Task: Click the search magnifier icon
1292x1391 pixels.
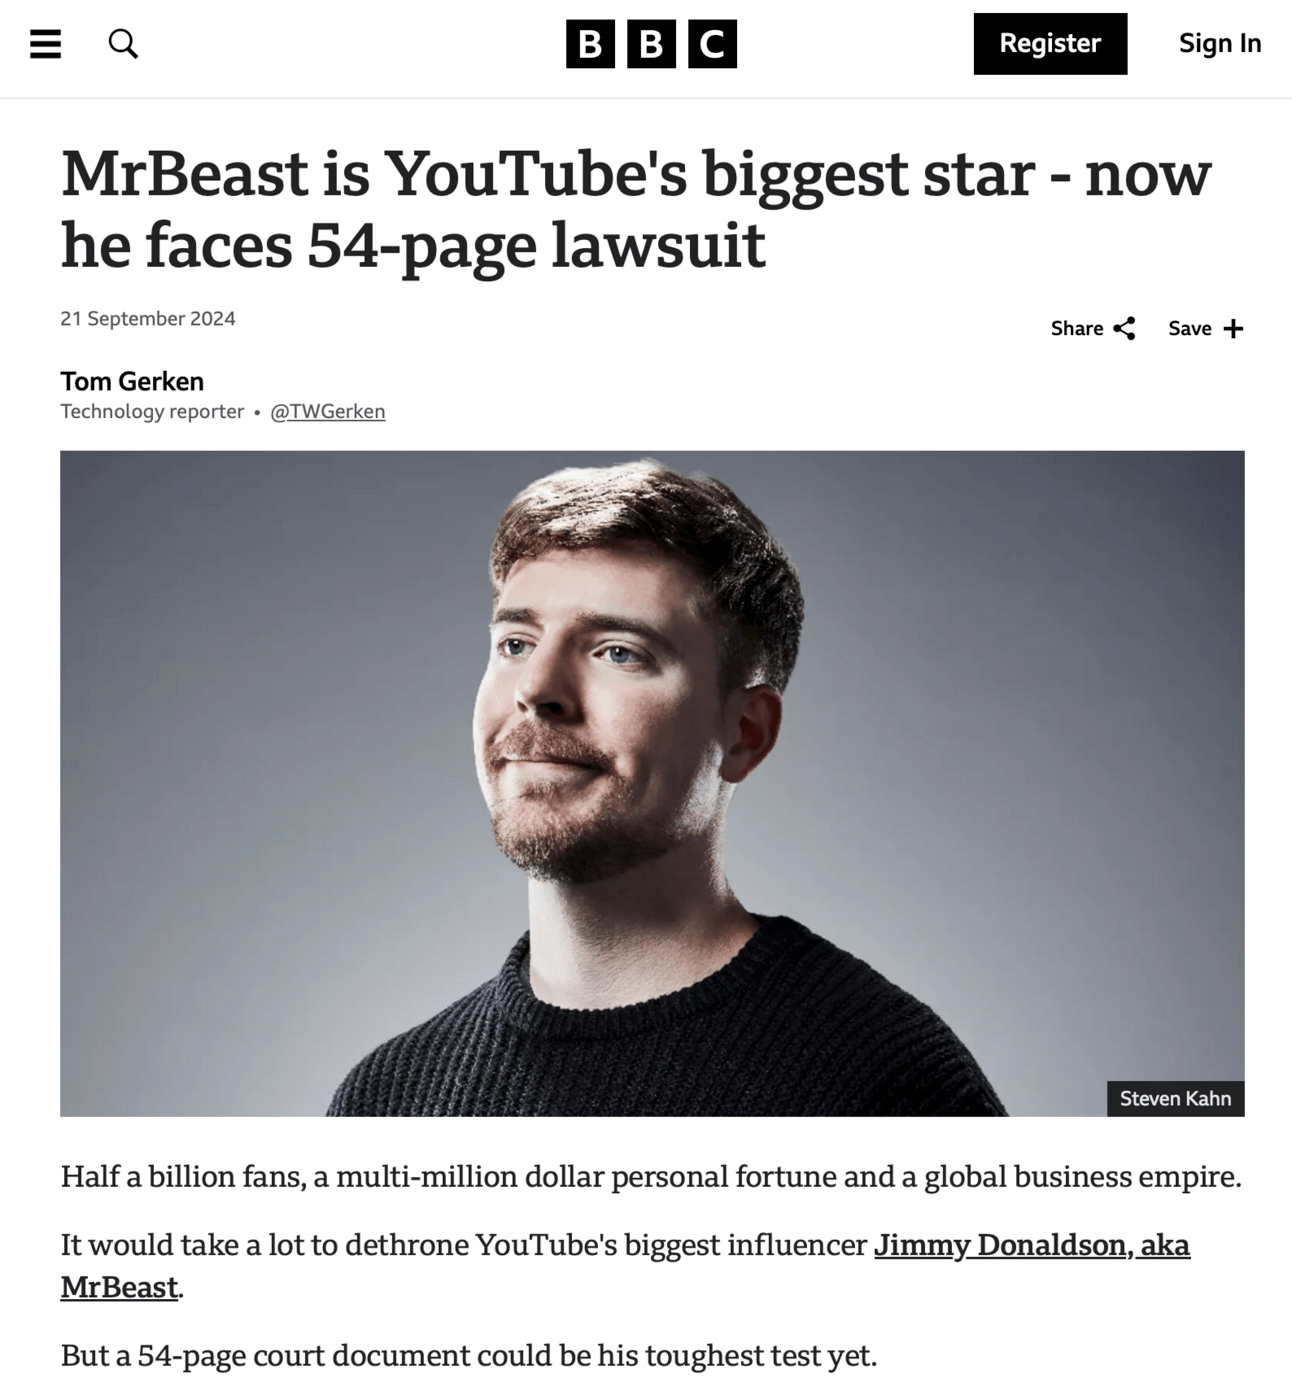Action: point(123,44)
